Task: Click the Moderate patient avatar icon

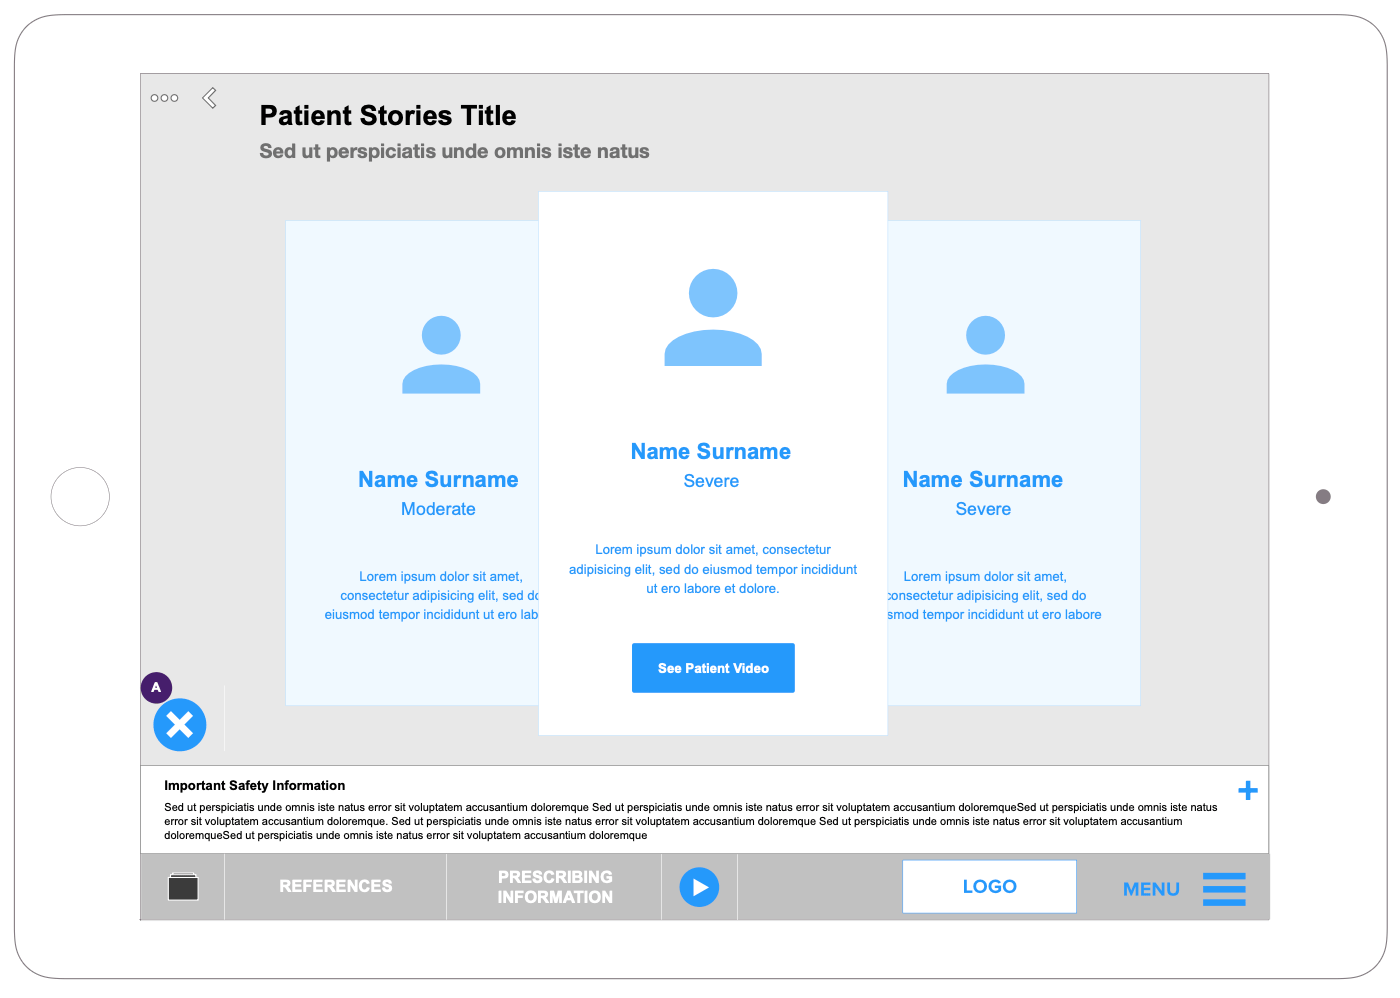Action: coord(441,355)
